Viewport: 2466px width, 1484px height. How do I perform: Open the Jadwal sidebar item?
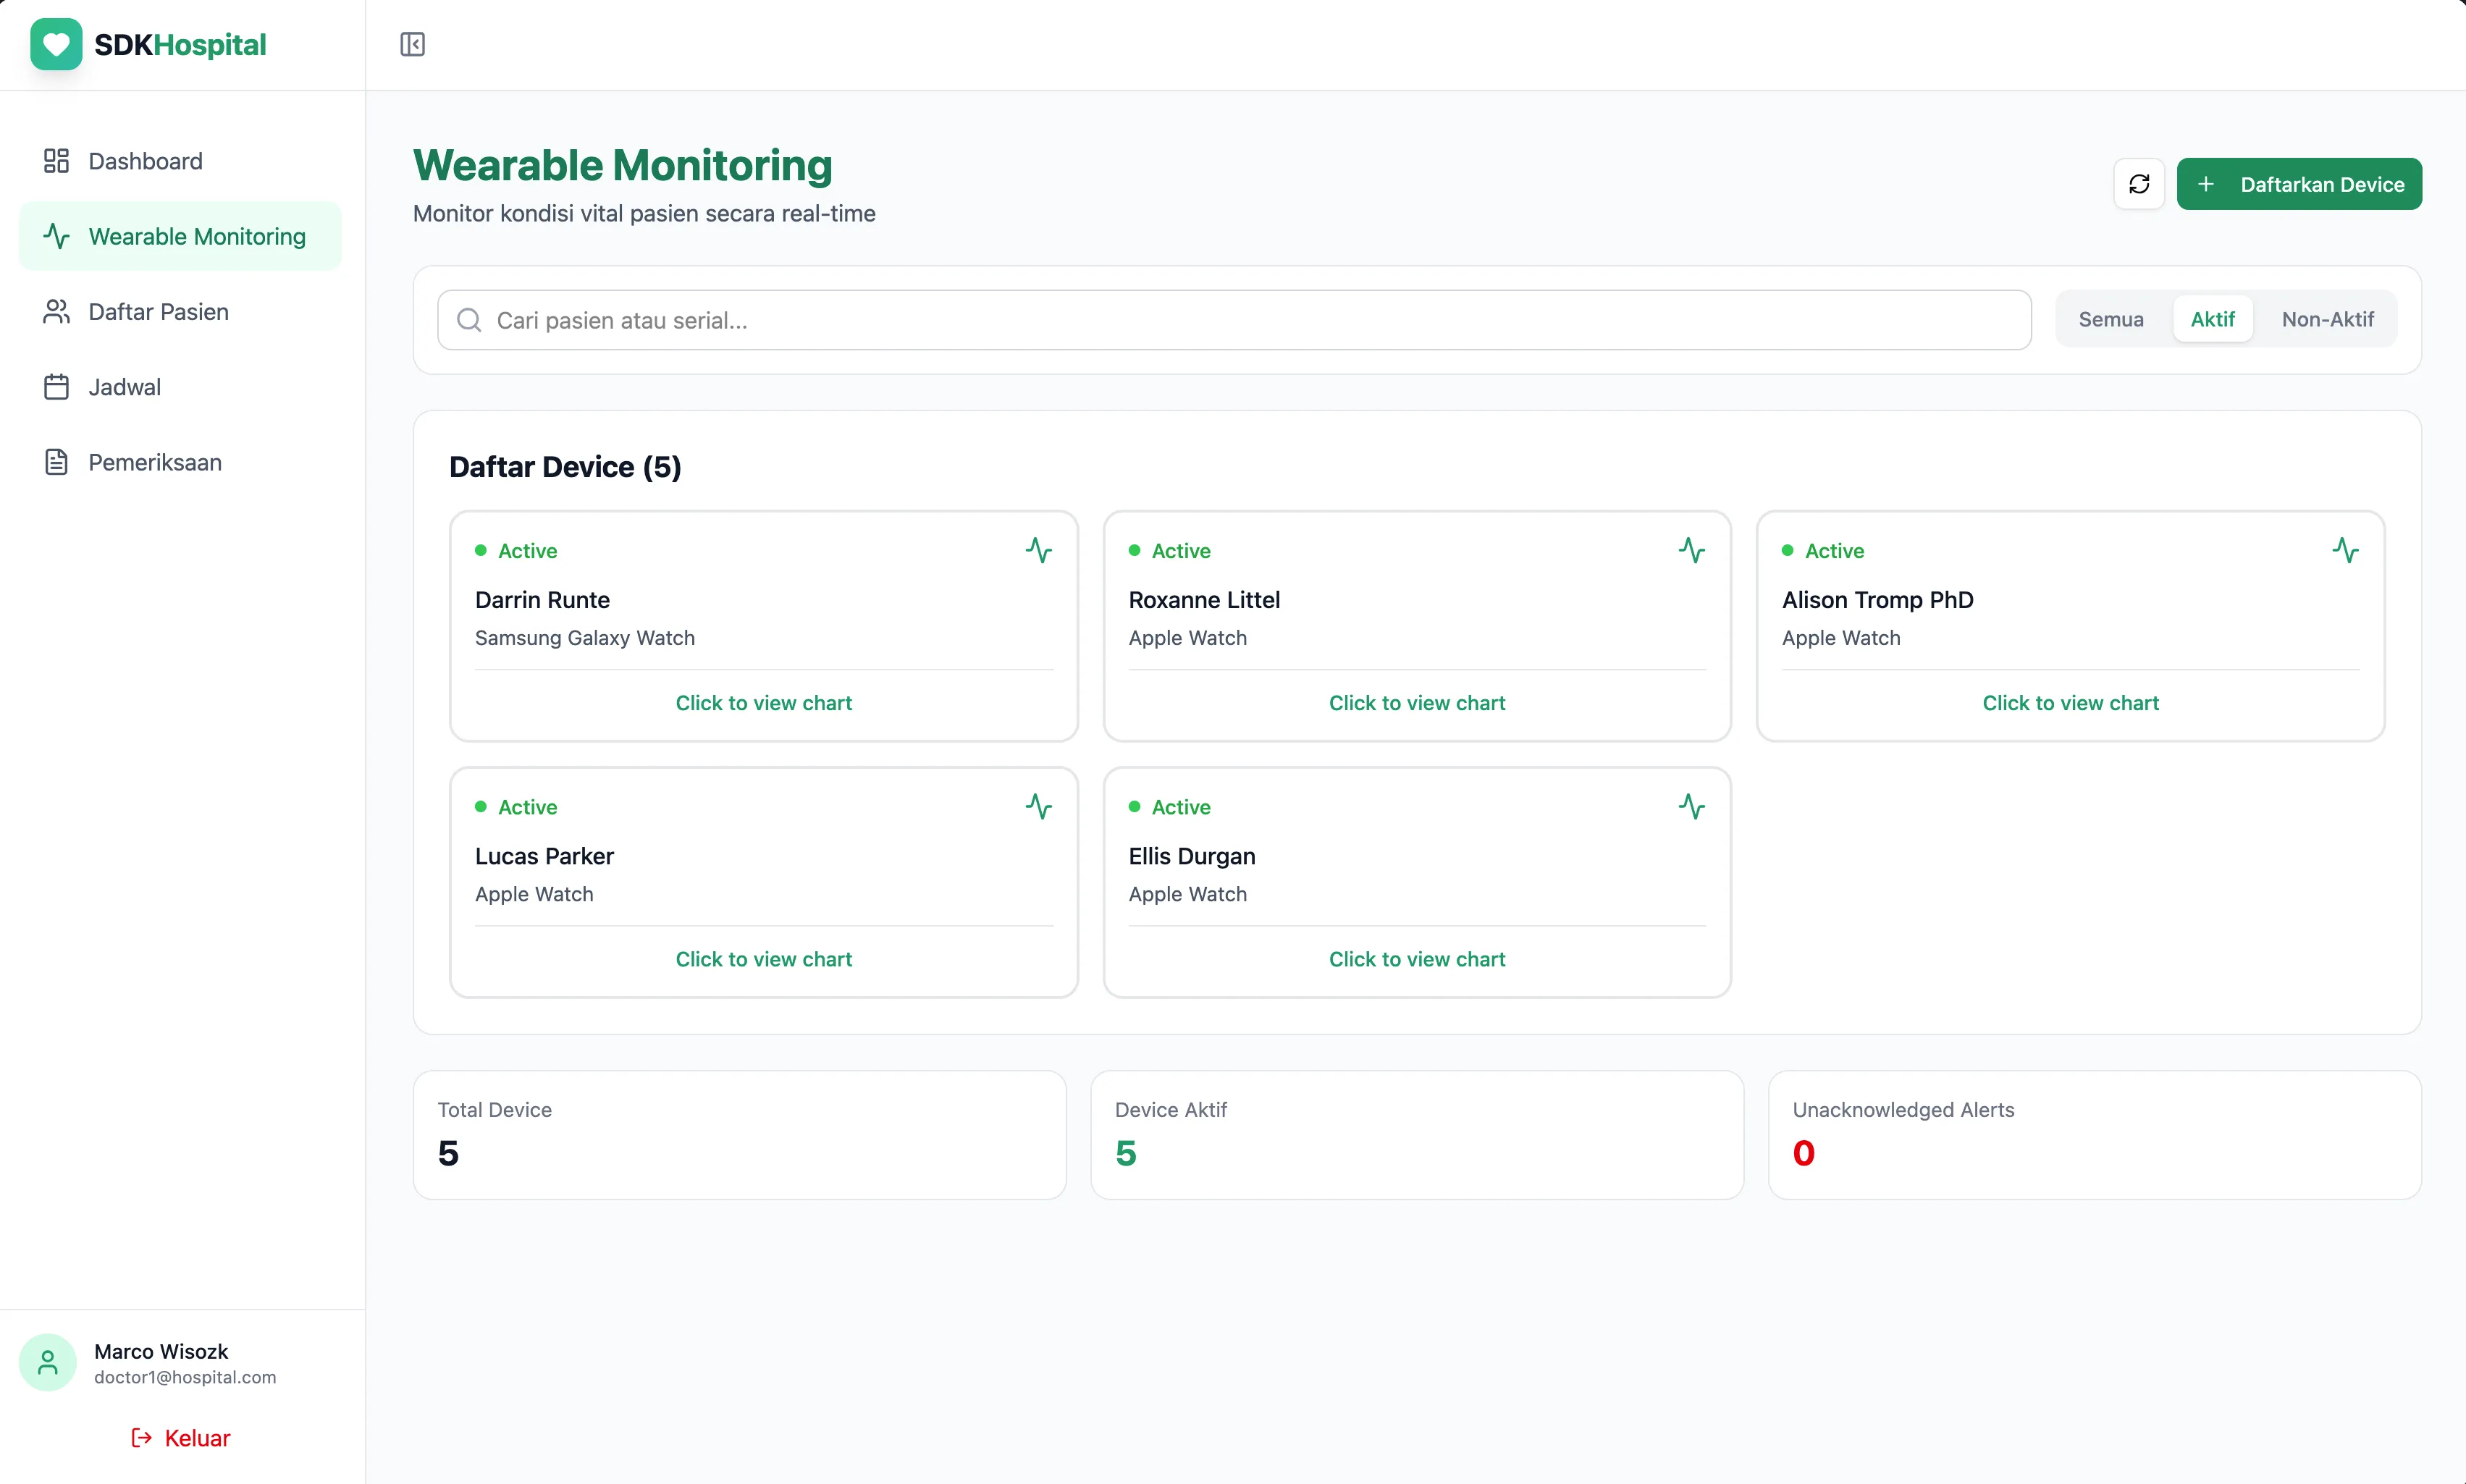[124, 387]
